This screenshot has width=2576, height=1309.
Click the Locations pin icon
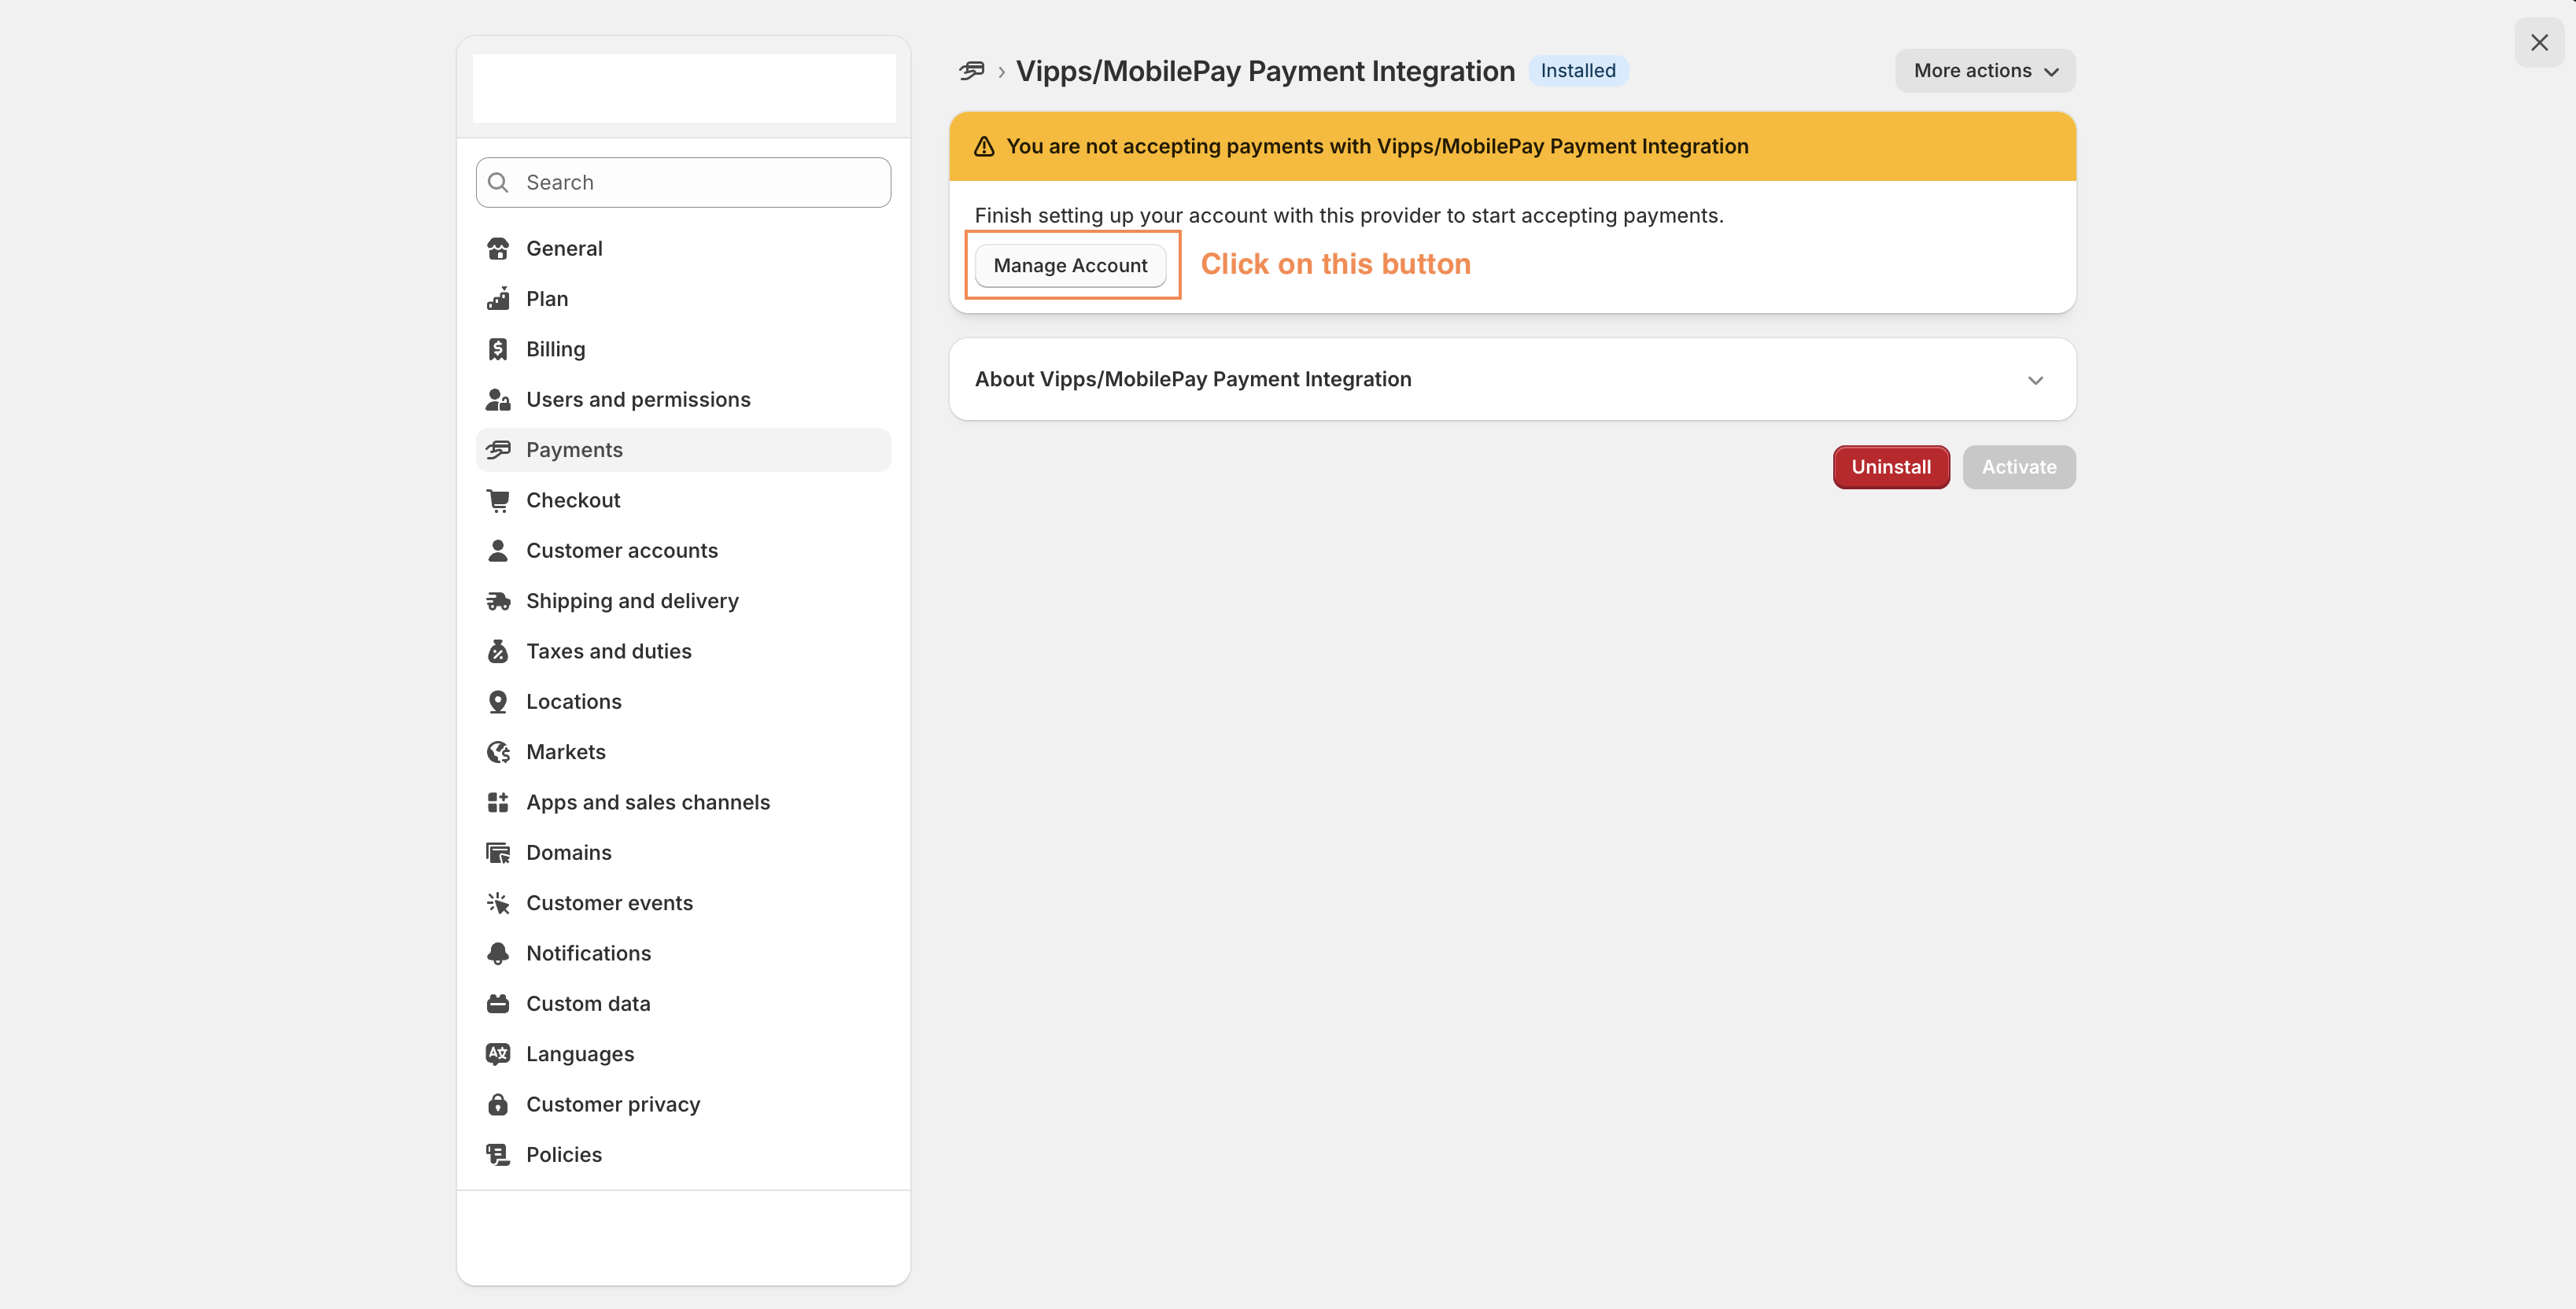(x=498, y=702)
